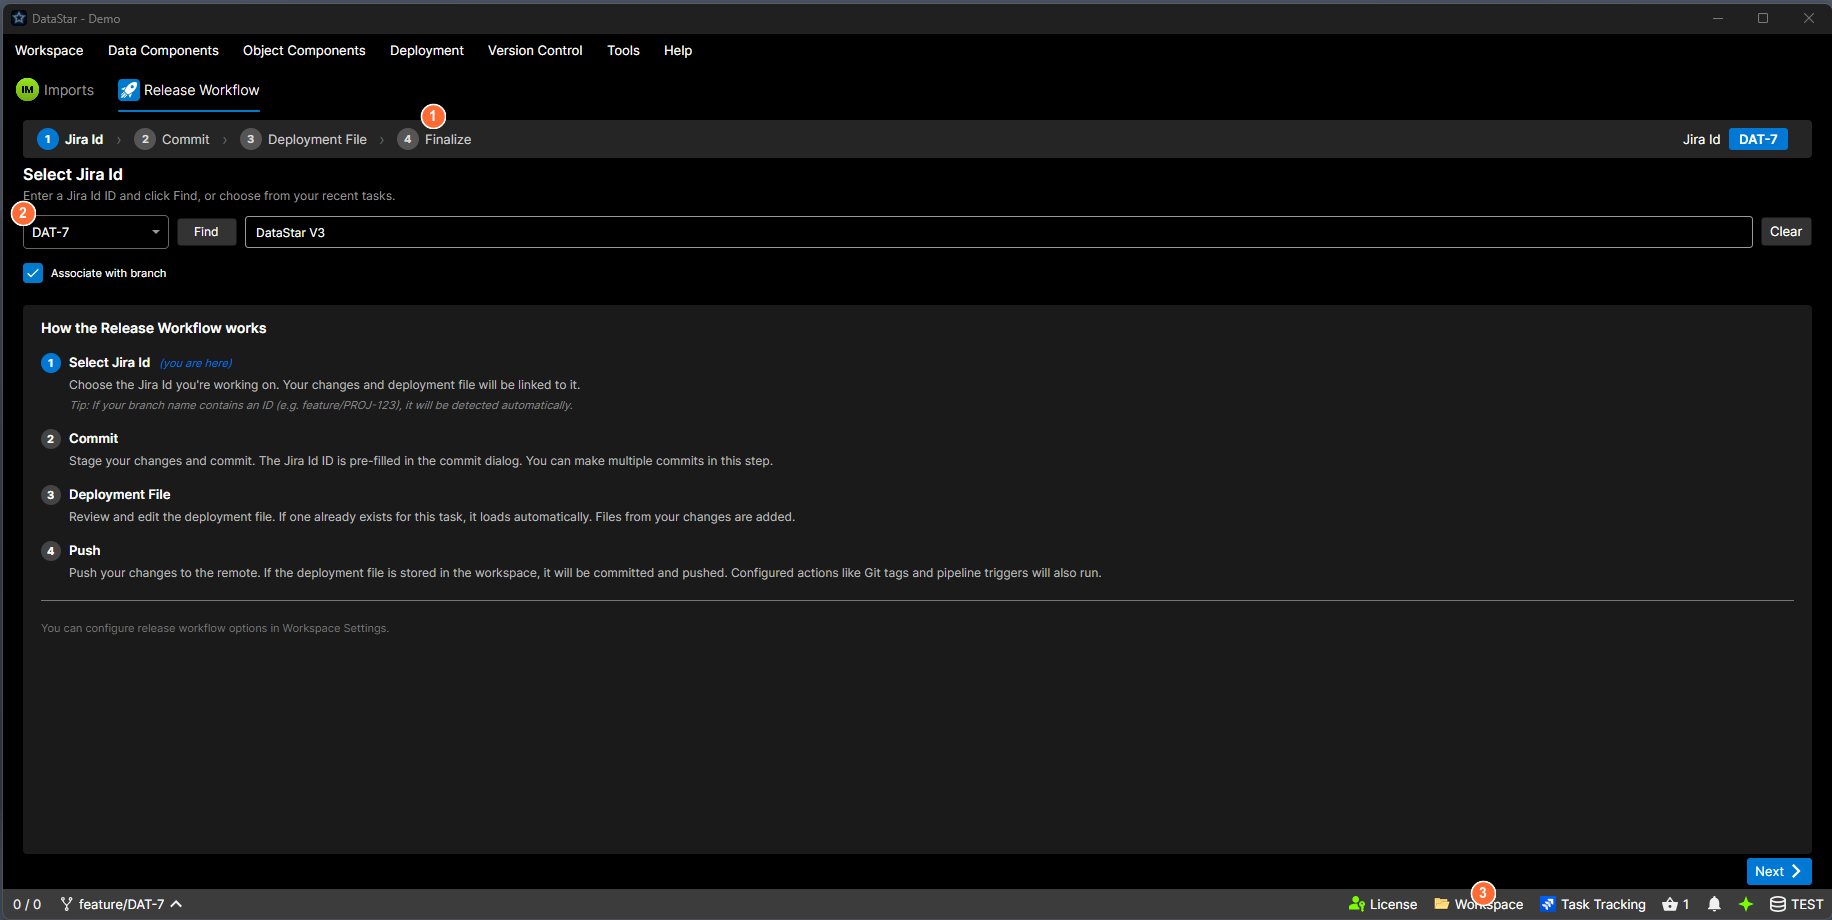
Task: Click the rocket icon on Release Workflow tab
Action: tap(129, 90)
